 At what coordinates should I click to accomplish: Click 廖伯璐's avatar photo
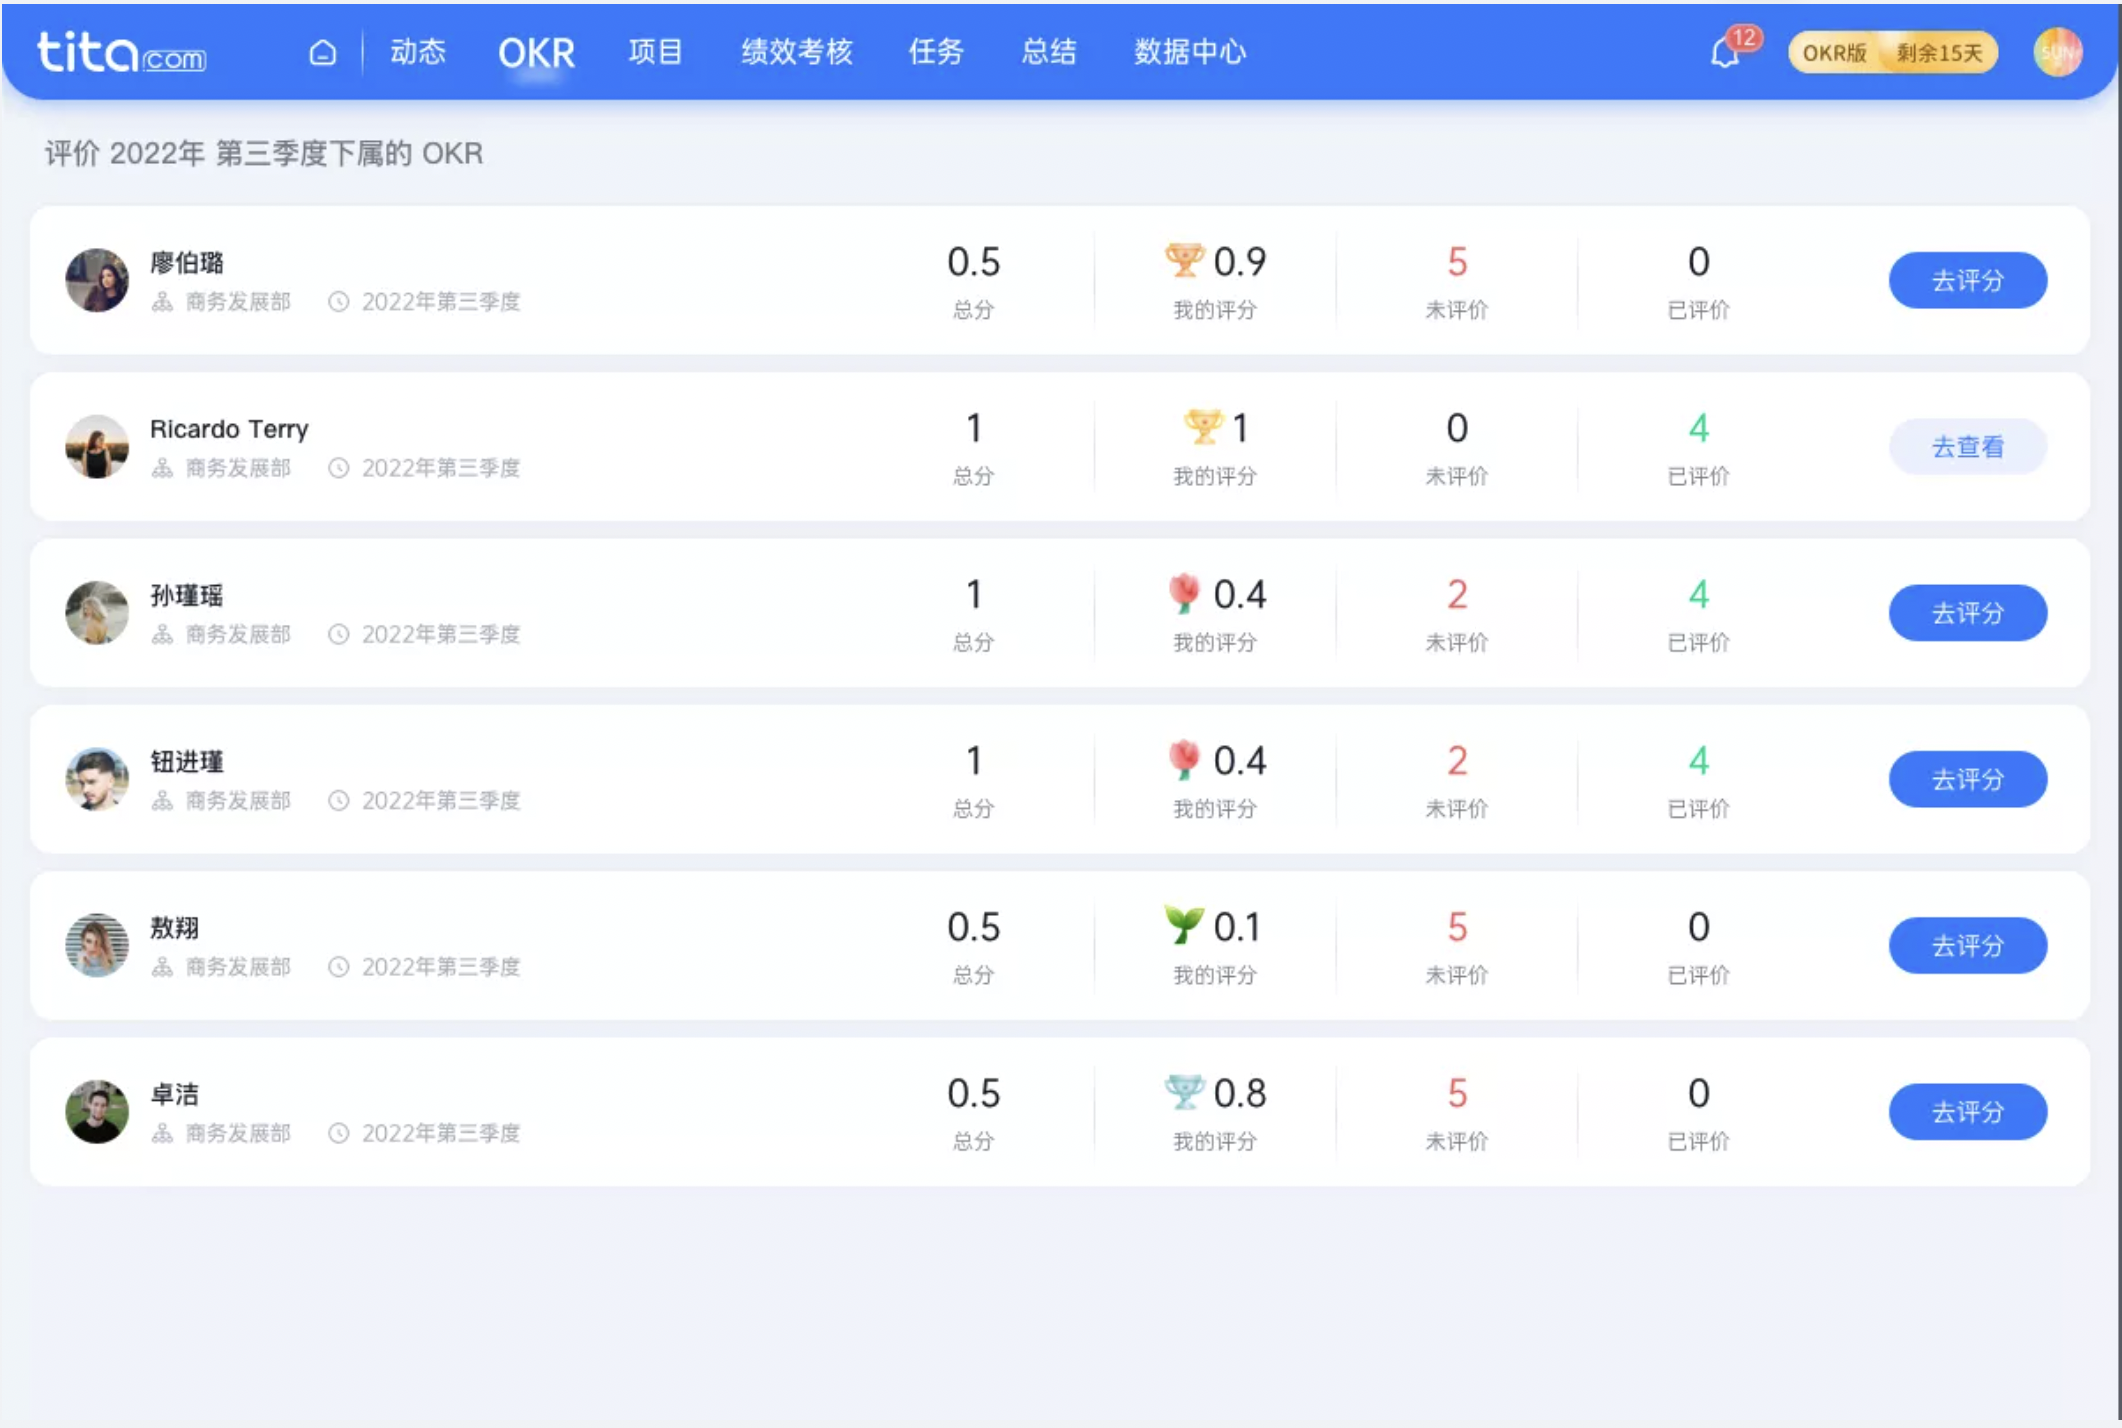(x=97, y=280)
